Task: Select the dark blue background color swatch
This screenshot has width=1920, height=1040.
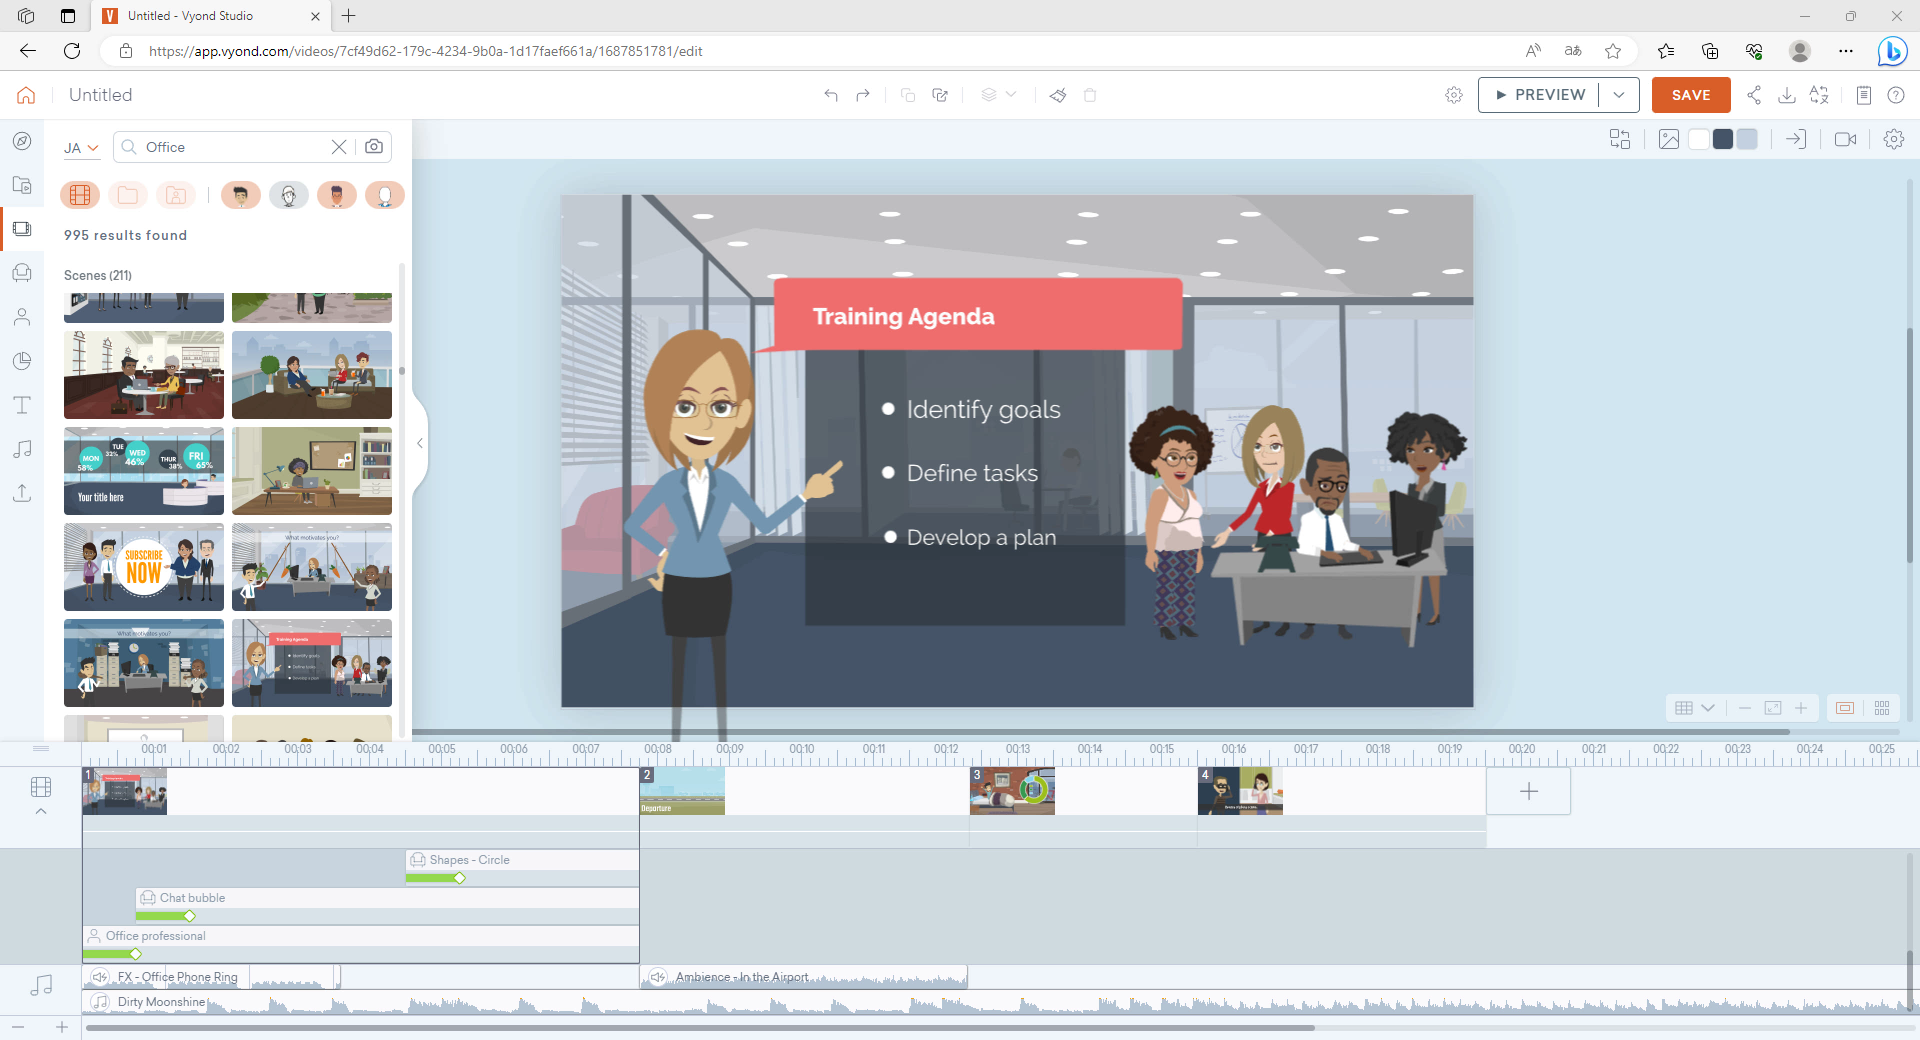Action: [x=1723, y=139]
